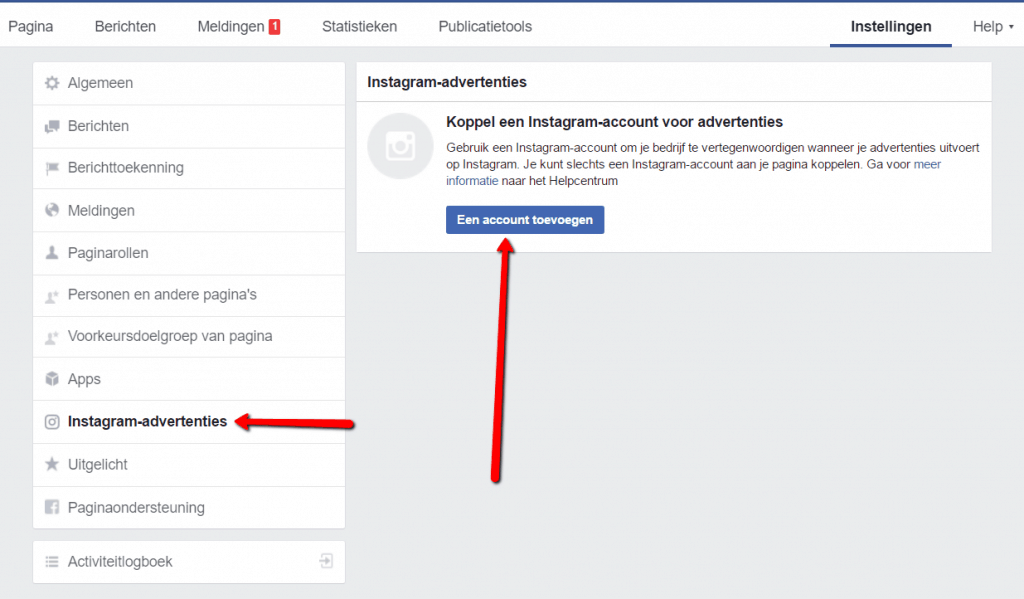Select Voorkeursdoelgroep van pagina in the sidebar
The image size is (1024, 599).
coord(170,337)
